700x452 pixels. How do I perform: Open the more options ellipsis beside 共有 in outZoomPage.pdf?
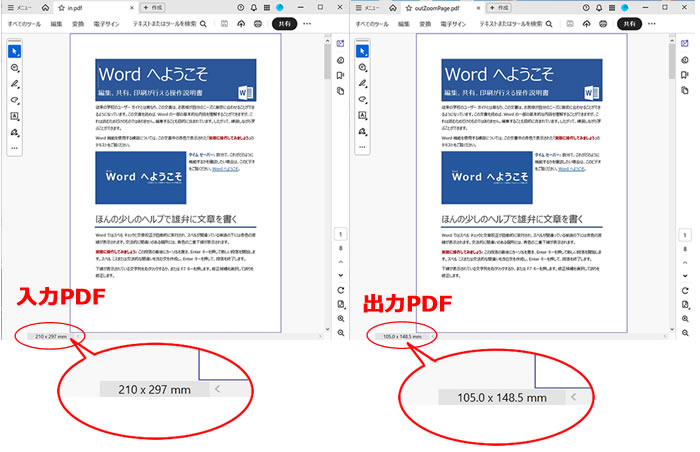click(652, 24)
